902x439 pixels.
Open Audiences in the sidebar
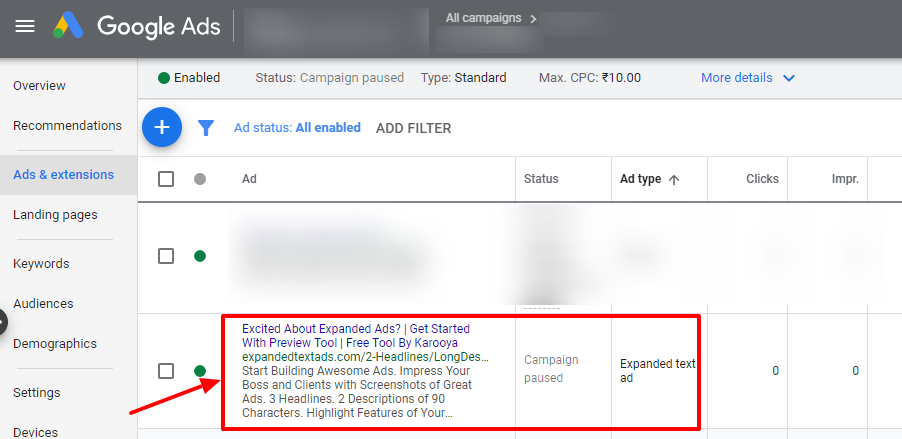(x=43, y=303)
